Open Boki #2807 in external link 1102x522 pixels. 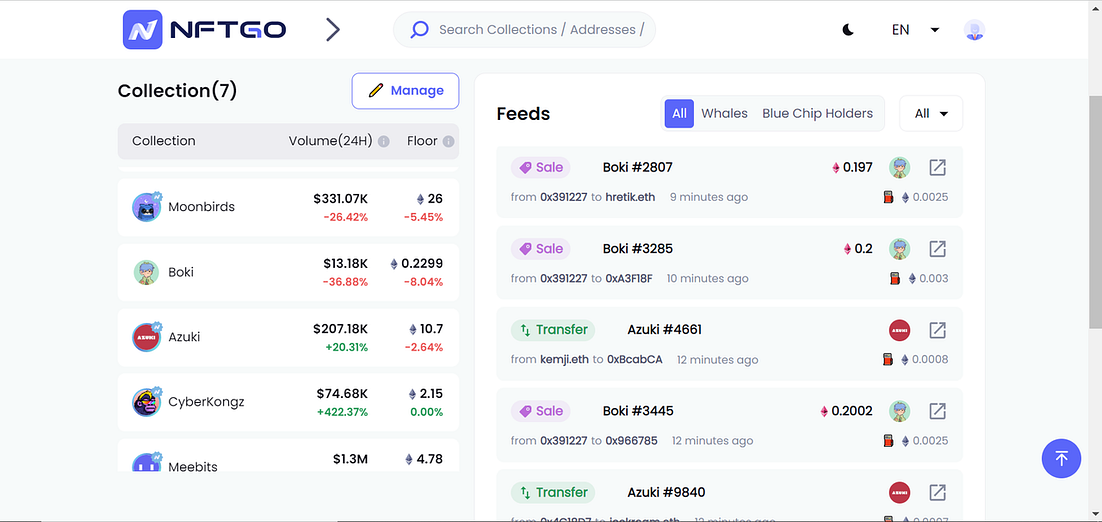[938, 167]
